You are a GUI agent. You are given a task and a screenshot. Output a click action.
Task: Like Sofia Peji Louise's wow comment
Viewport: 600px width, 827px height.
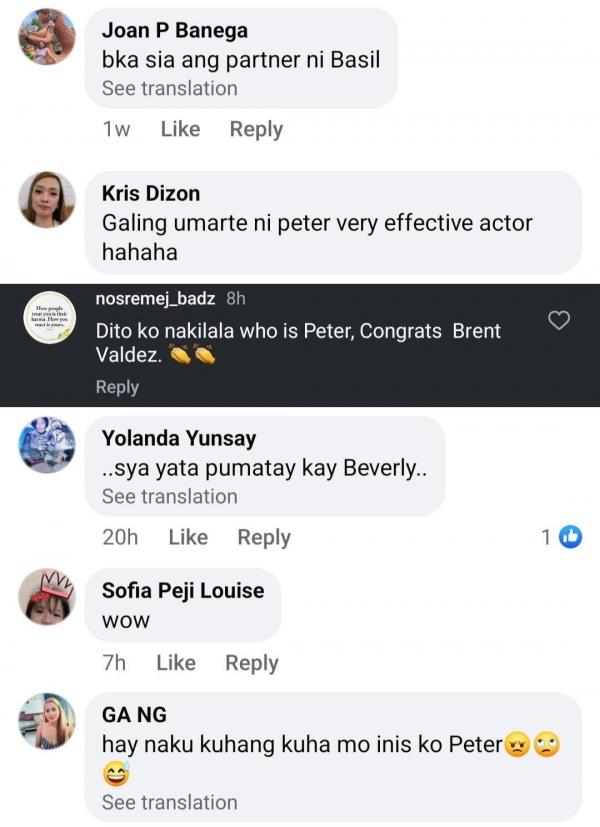[176, 663]
